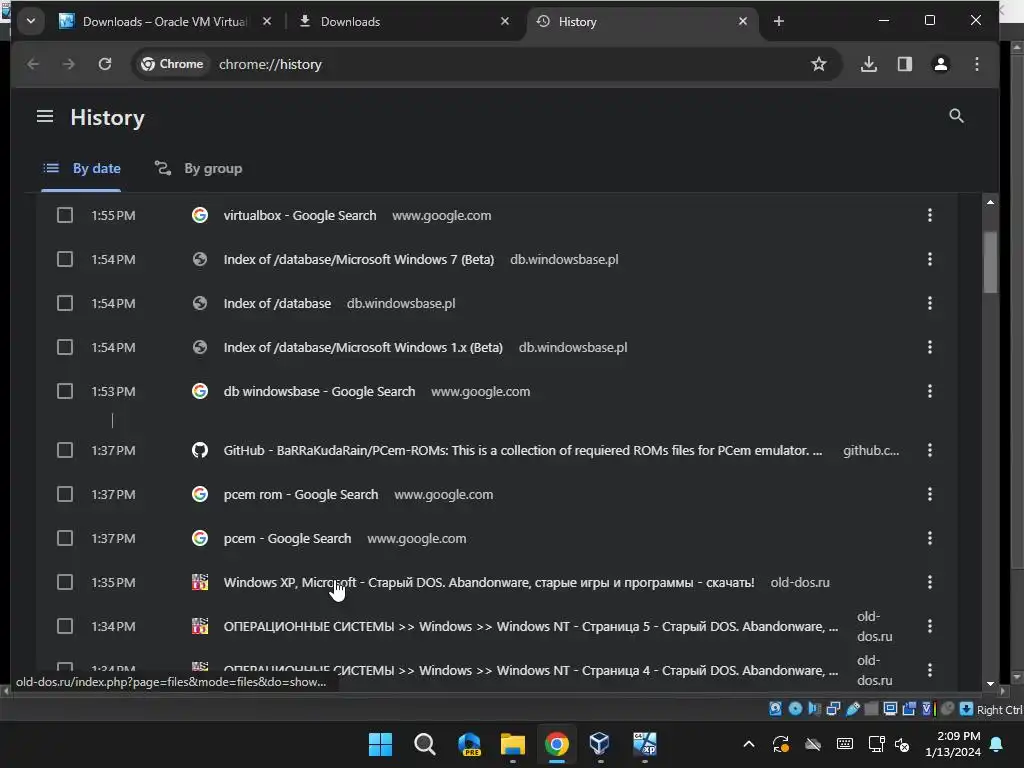Click the notification bell in tray

coord(997,744)
